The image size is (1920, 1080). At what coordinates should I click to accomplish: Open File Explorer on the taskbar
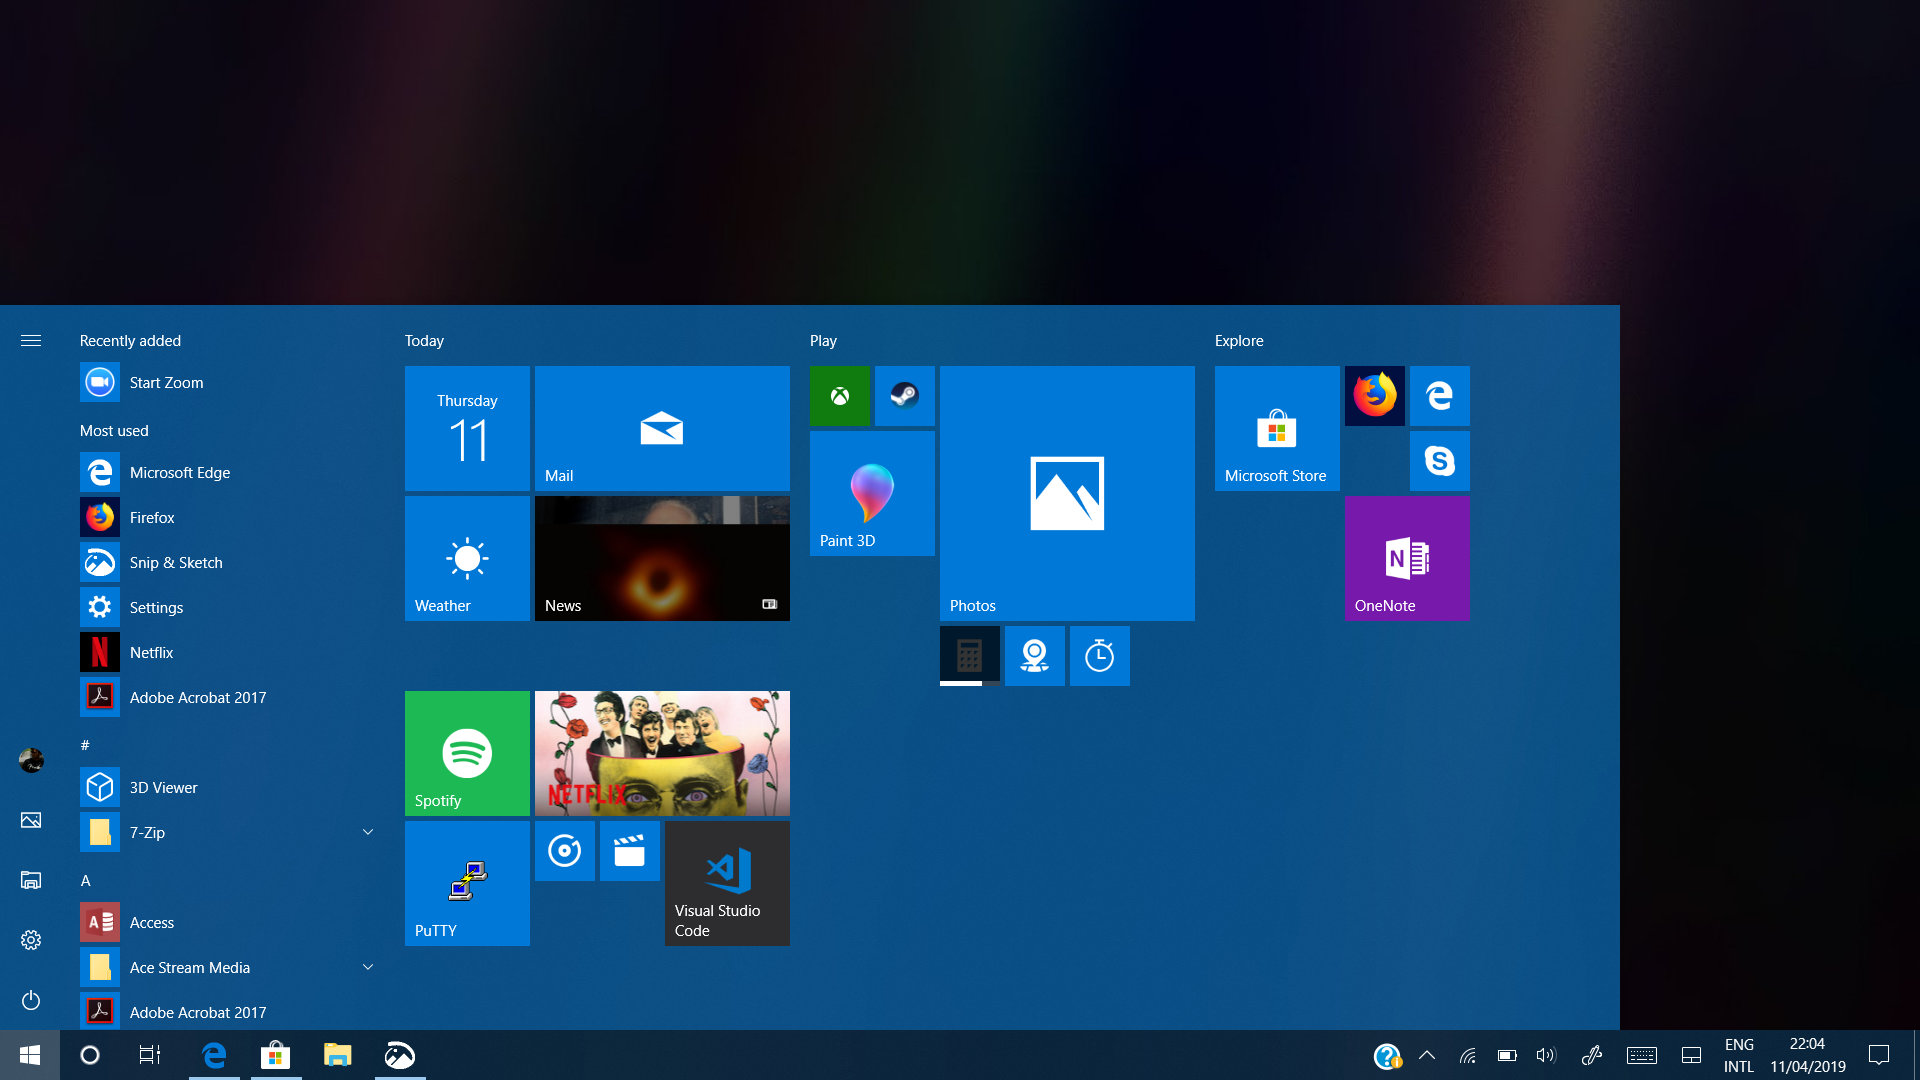338,1055
